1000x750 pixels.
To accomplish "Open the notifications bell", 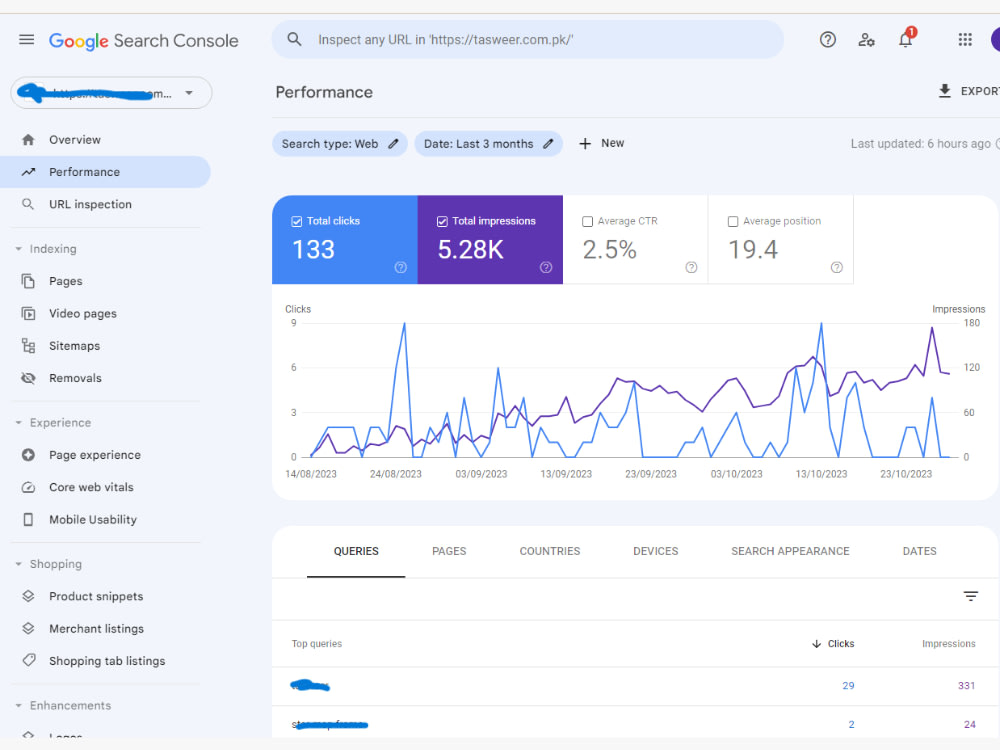I will [x=906, y=39].
